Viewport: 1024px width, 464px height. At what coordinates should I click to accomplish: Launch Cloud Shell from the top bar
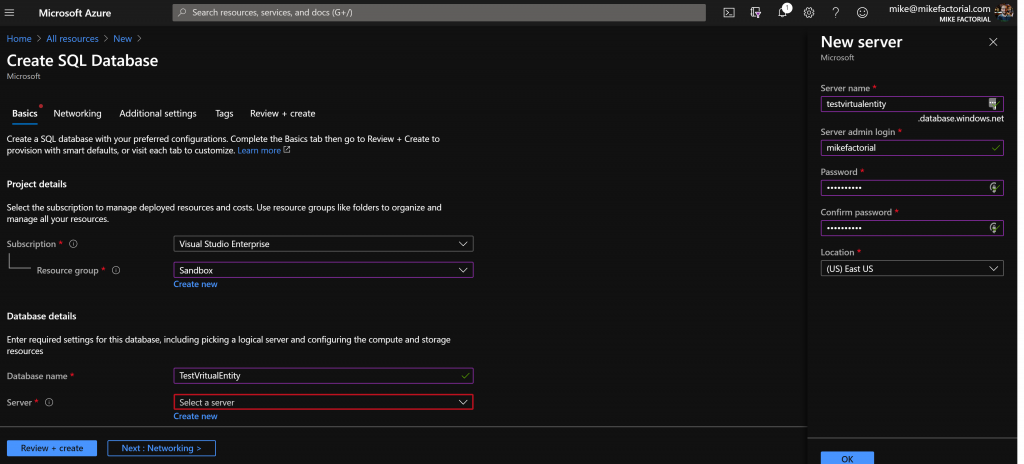tap(729, 12)
